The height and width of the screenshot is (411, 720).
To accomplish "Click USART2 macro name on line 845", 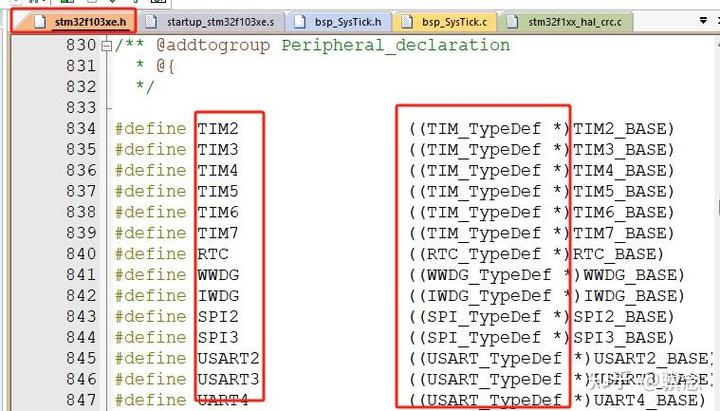I will (x=229, y=358).
